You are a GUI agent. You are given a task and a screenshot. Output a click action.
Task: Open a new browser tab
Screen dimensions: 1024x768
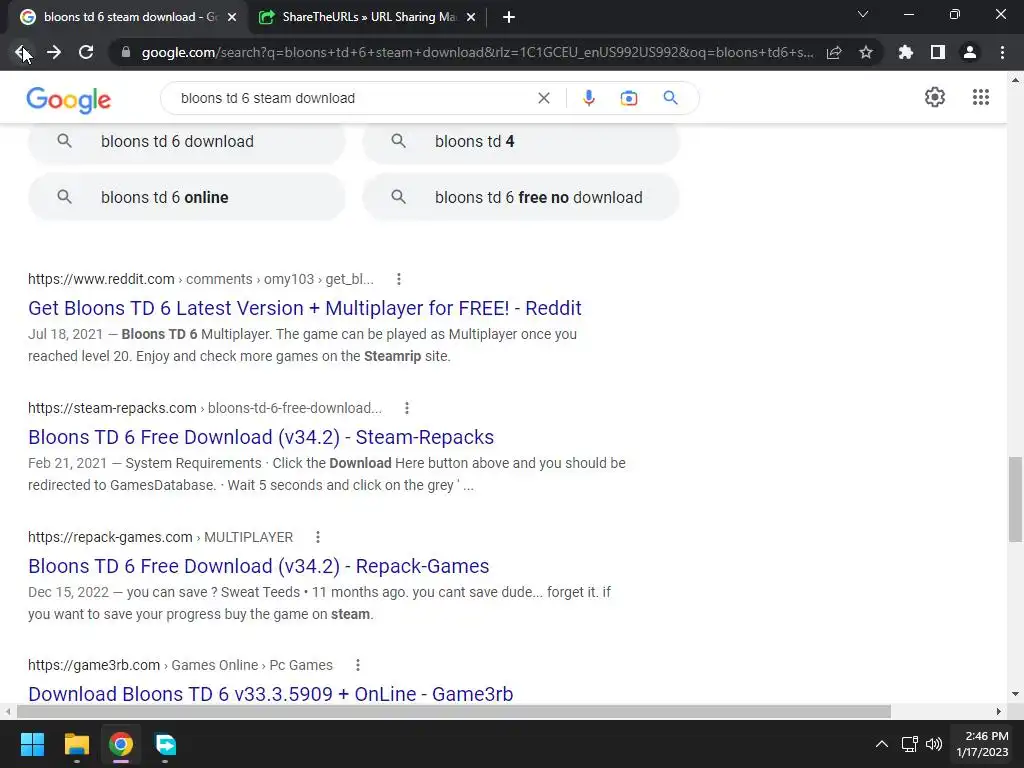(x=509, y=18)
